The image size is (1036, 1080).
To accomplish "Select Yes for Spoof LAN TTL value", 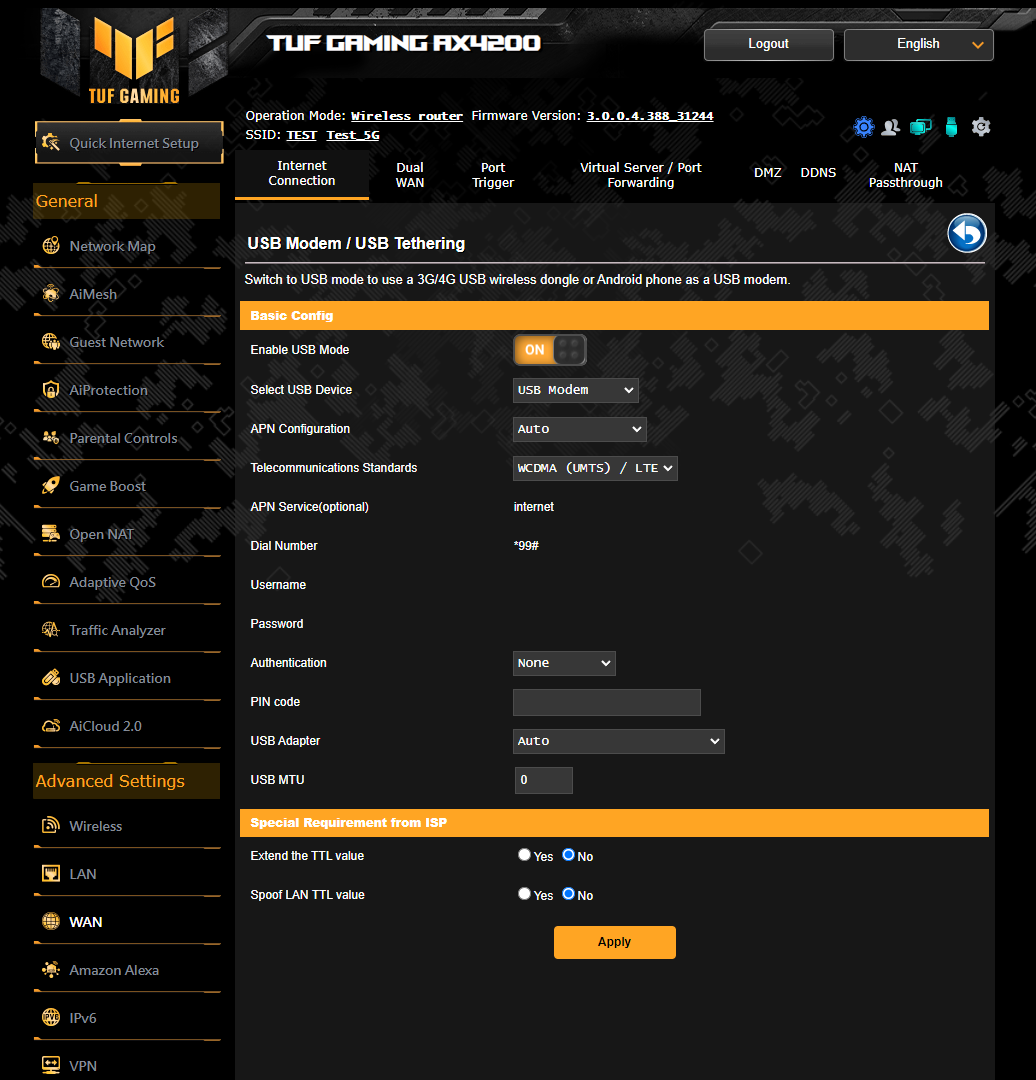I will pos(525,893).
